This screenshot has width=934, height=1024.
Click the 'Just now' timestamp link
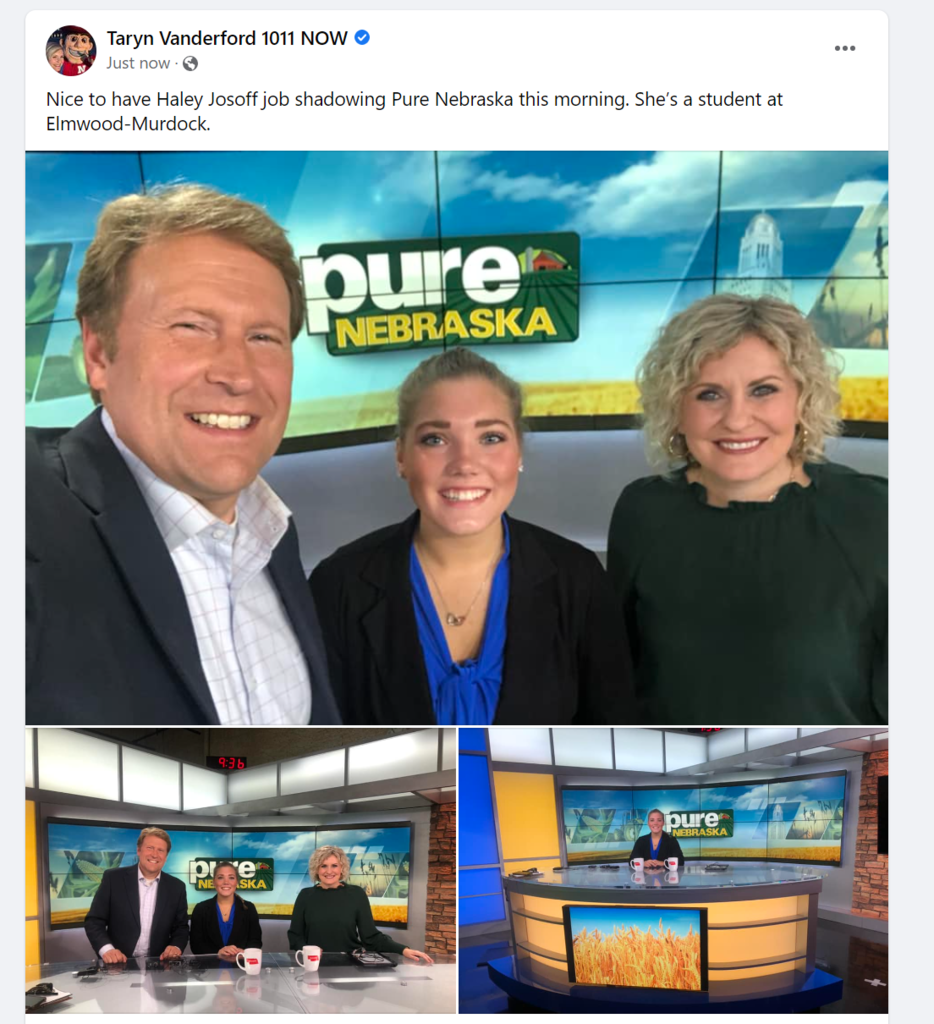138,63
